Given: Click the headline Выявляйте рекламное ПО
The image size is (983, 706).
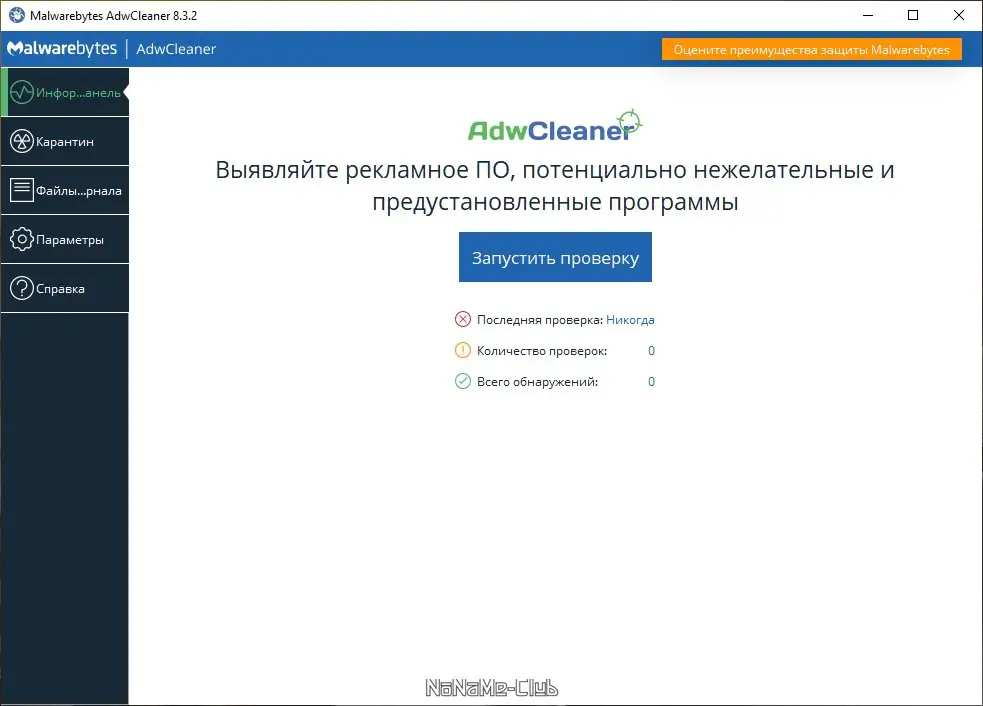Looking at the screenshot, I should coord(555,186).
